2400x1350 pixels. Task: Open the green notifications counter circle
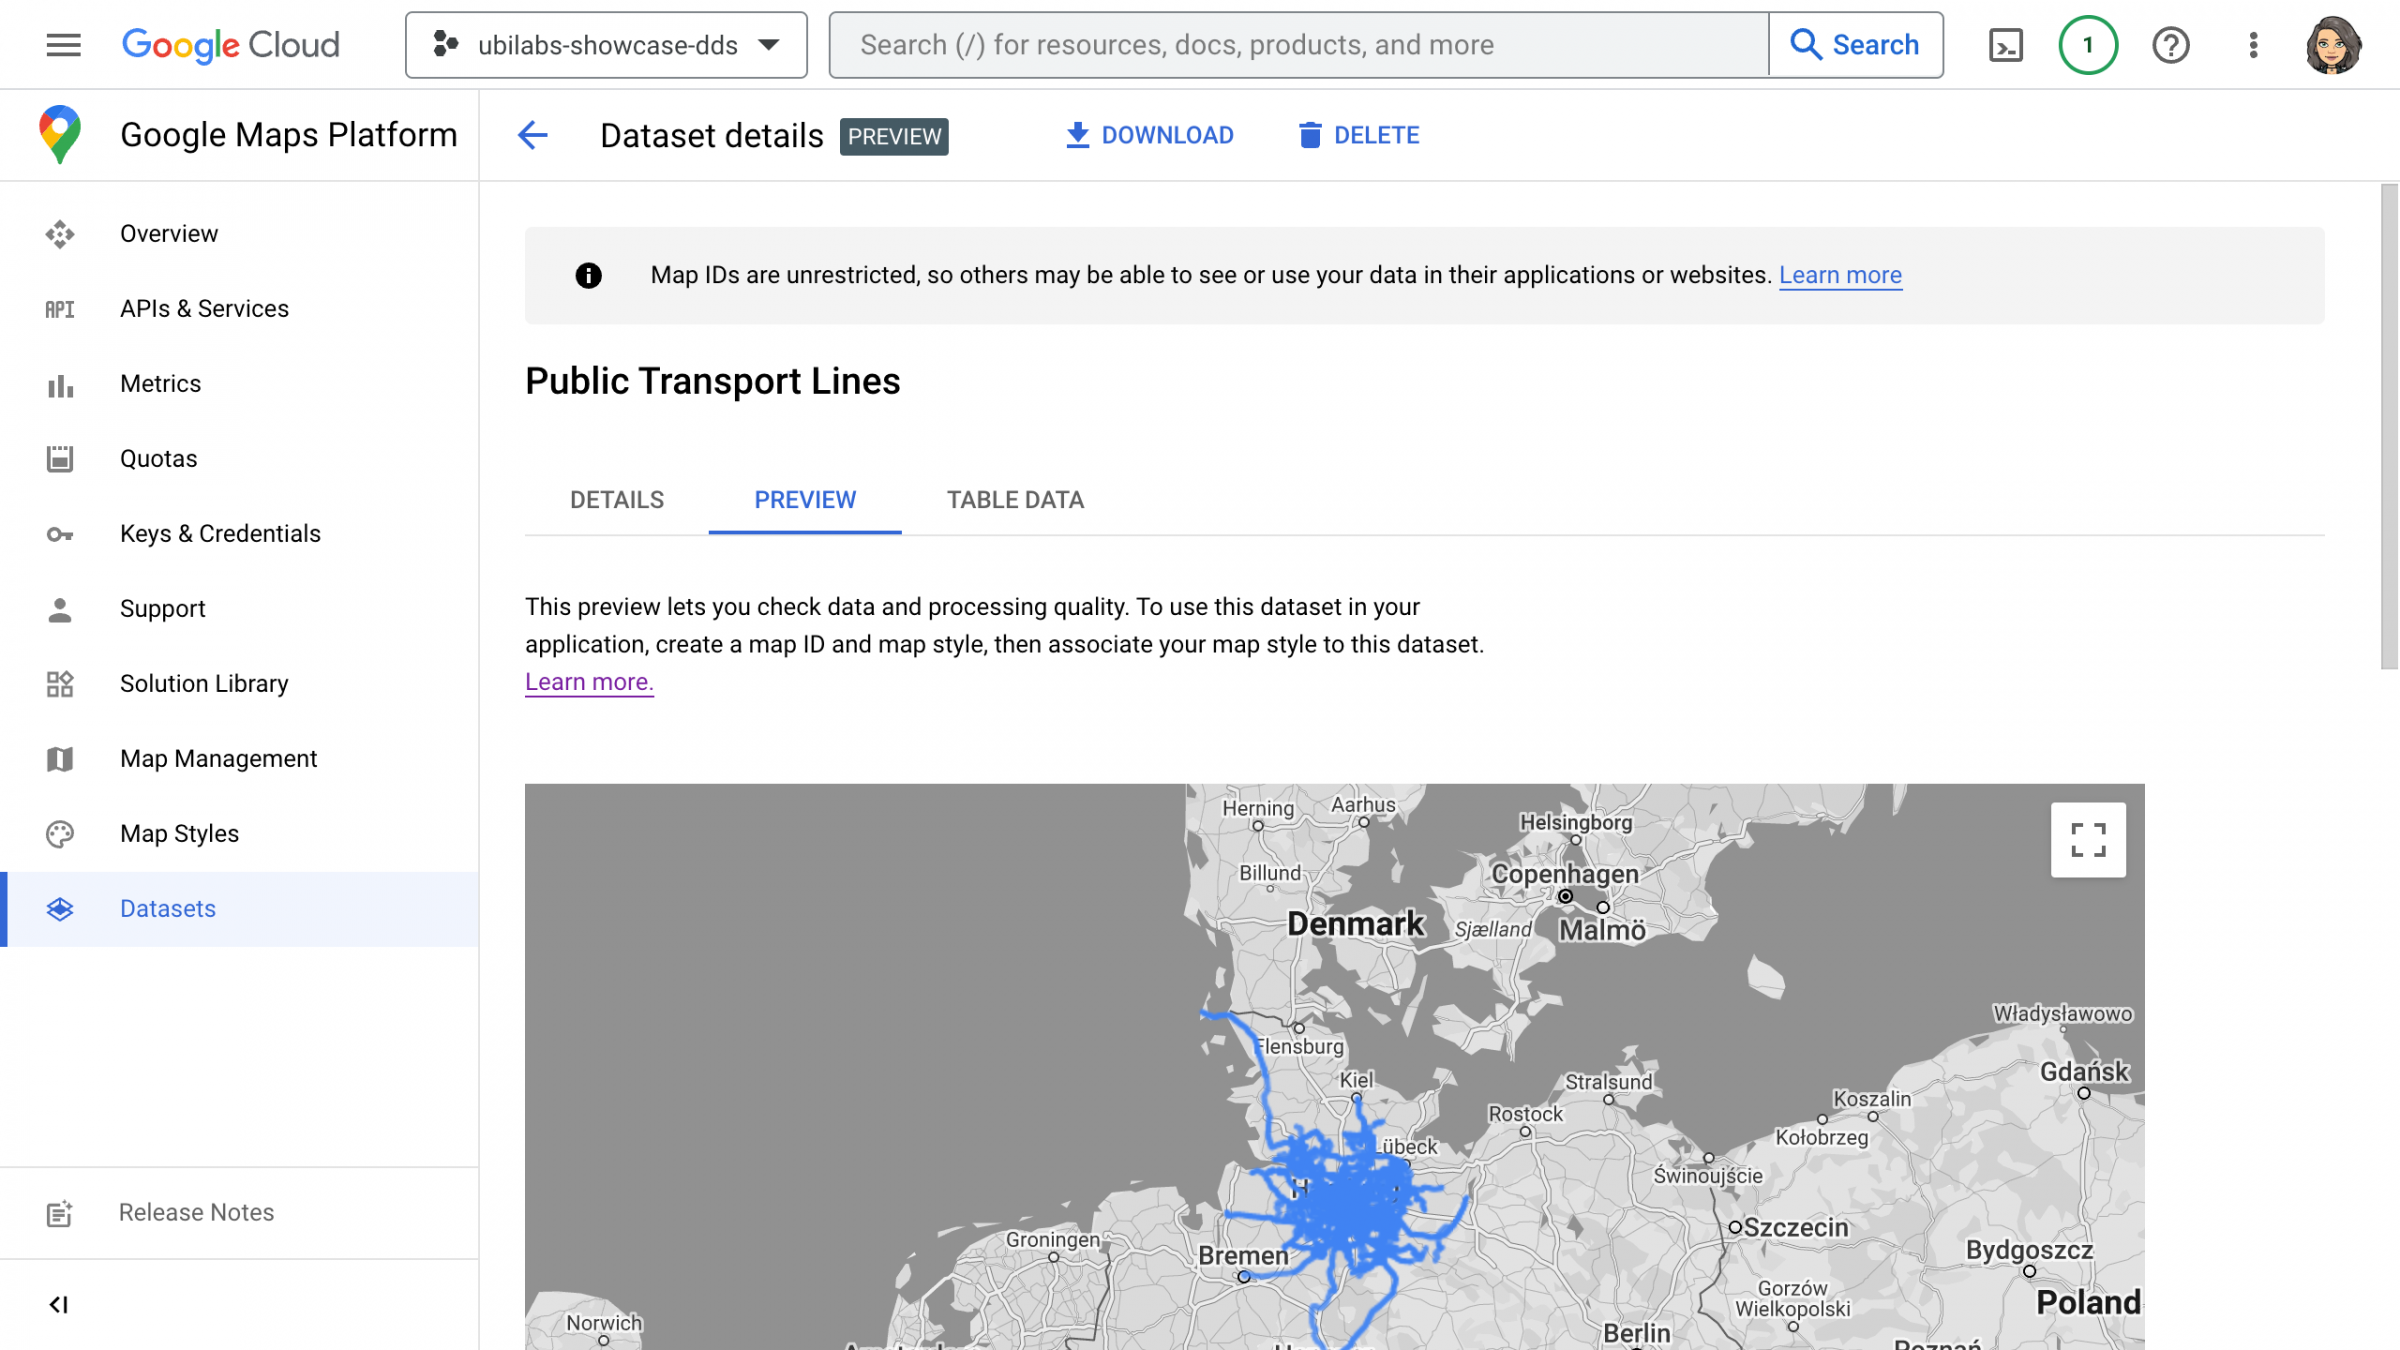(2087, 44)
